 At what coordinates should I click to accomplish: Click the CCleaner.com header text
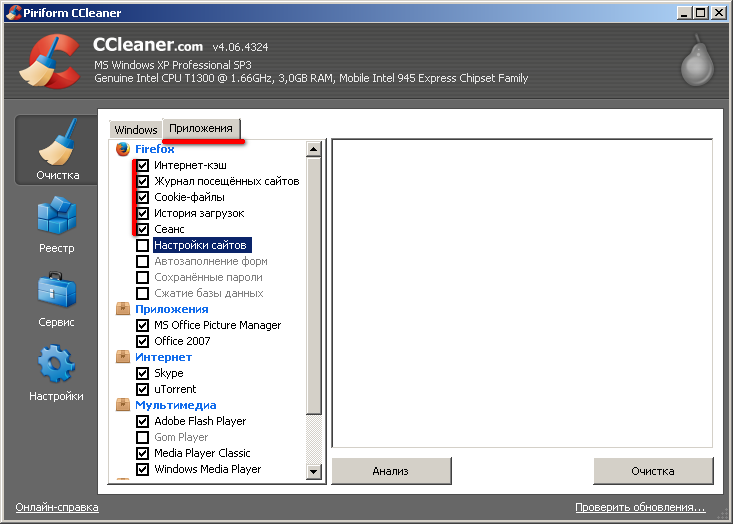pos(148,45)
